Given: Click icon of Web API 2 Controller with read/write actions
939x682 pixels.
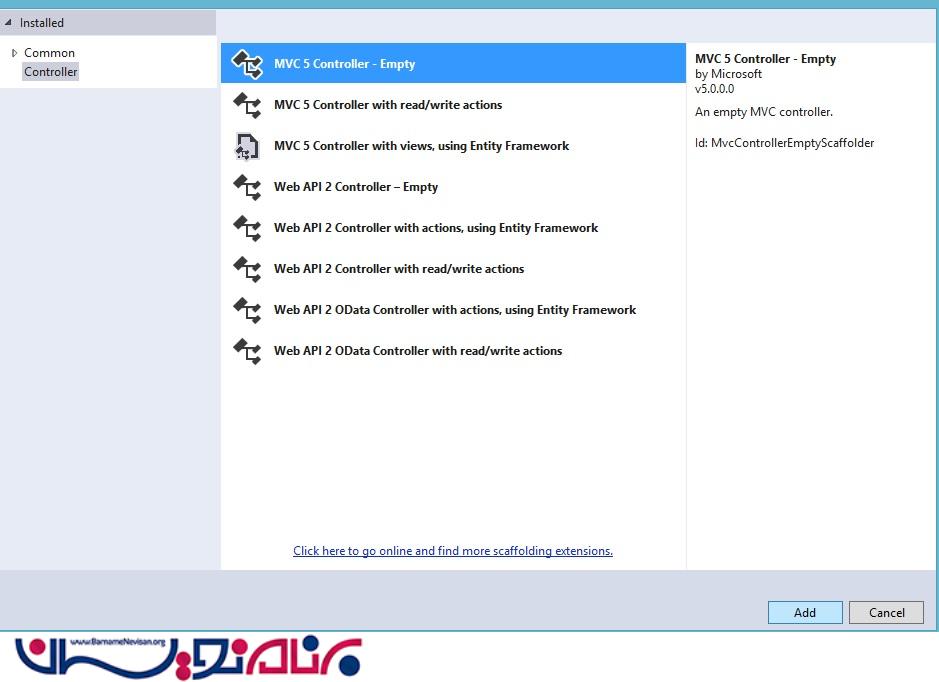Looking at the screenshot, I should point(247,269).
